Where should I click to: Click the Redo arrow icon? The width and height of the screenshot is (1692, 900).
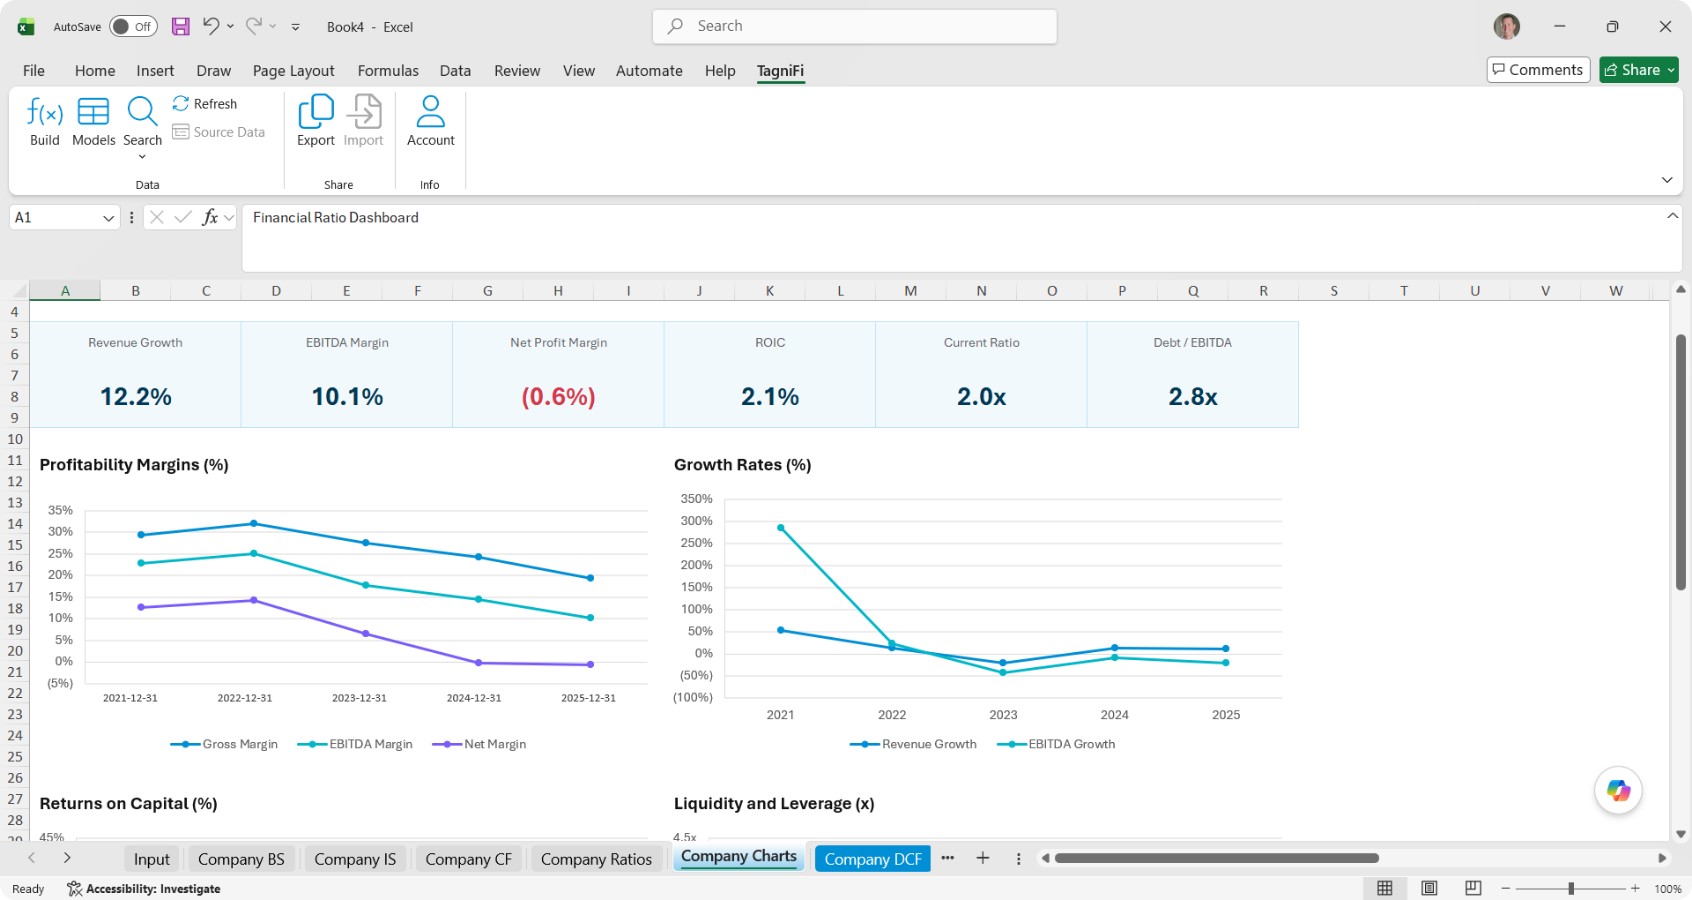[254, 26]
